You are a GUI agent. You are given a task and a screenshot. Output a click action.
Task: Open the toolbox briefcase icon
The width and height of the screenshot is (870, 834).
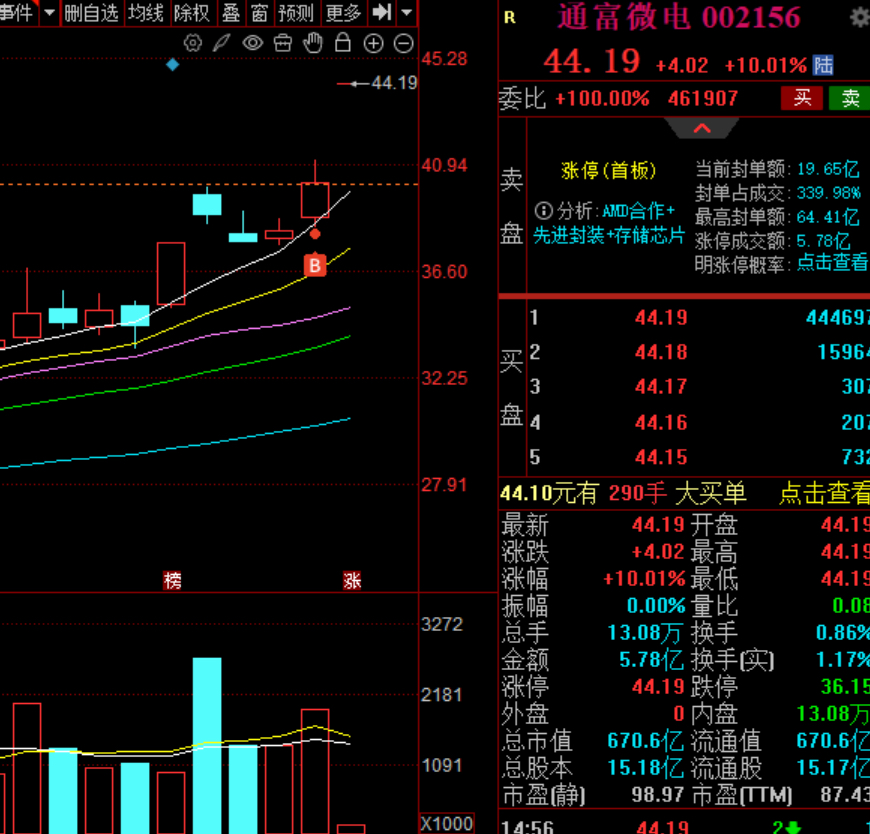[283, 43]
